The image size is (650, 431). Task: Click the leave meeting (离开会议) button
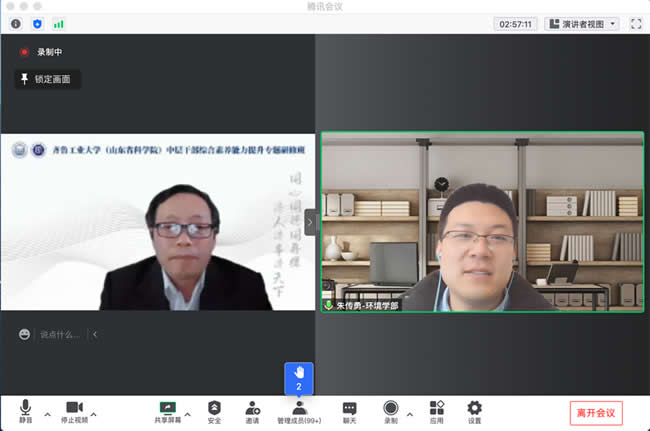(x=597, y=412)
